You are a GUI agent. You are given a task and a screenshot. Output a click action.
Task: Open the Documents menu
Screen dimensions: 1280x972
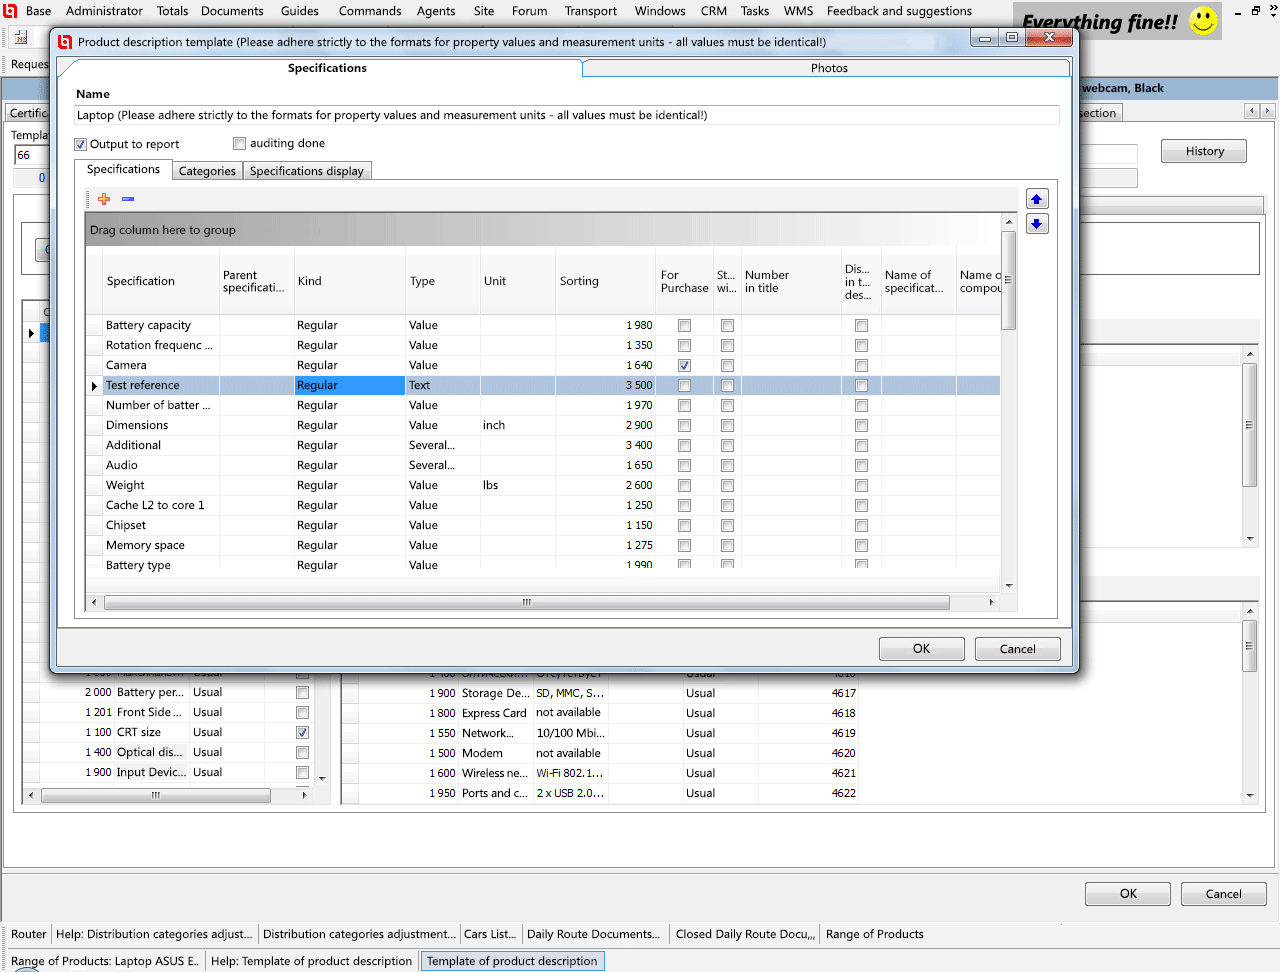[232, 11]
